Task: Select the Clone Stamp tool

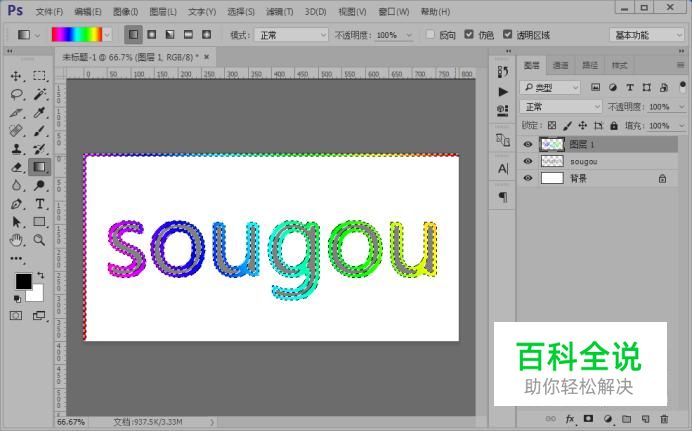Action: pyautogui.click(x=16, y=149)
